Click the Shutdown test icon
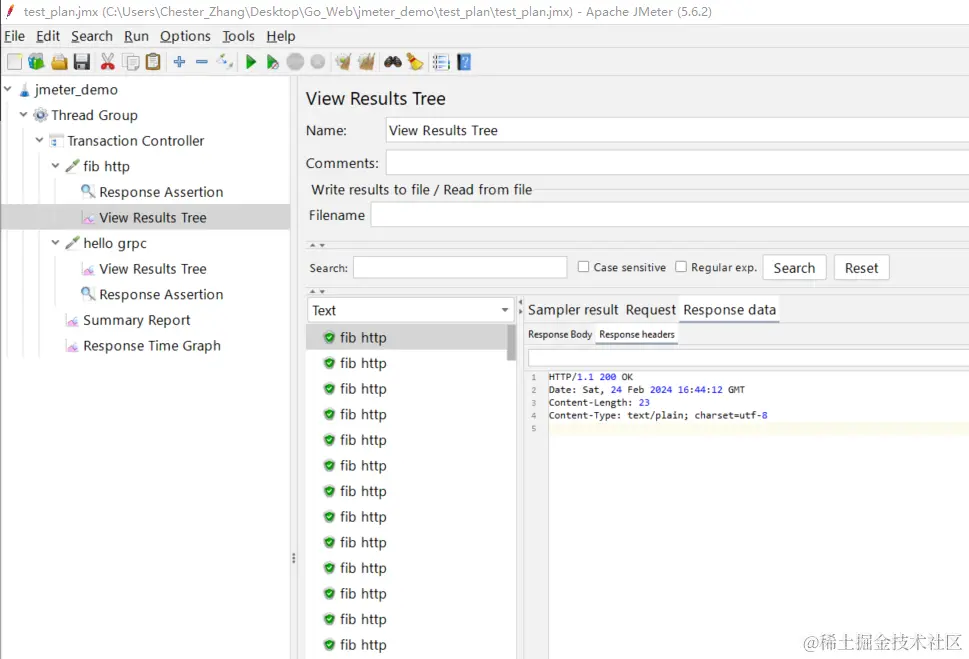The image size is (969, 659). click(318, 62)
